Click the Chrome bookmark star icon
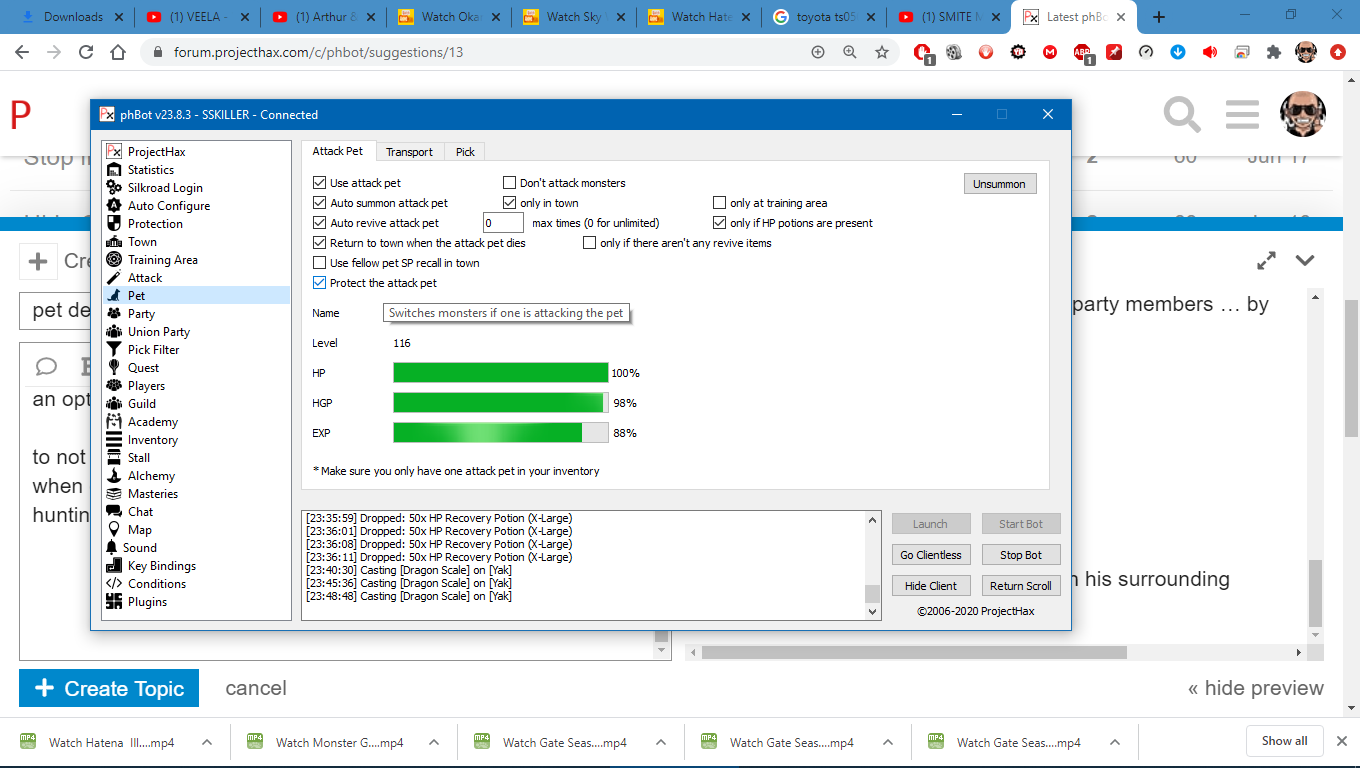 (882, 52)
